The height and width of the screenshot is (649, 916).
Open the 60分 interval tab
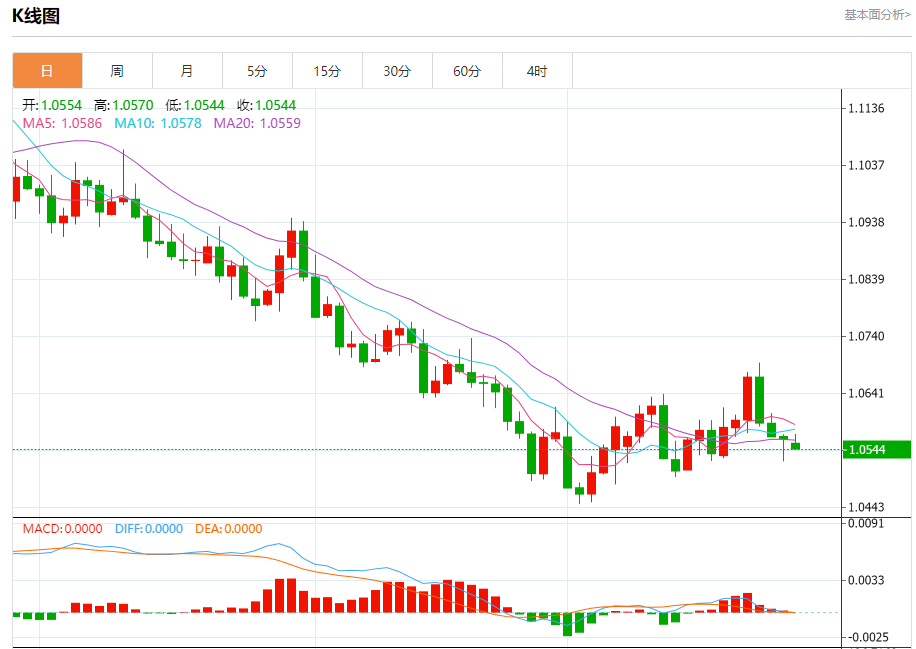pyautogui.click(x=468, y=71)
